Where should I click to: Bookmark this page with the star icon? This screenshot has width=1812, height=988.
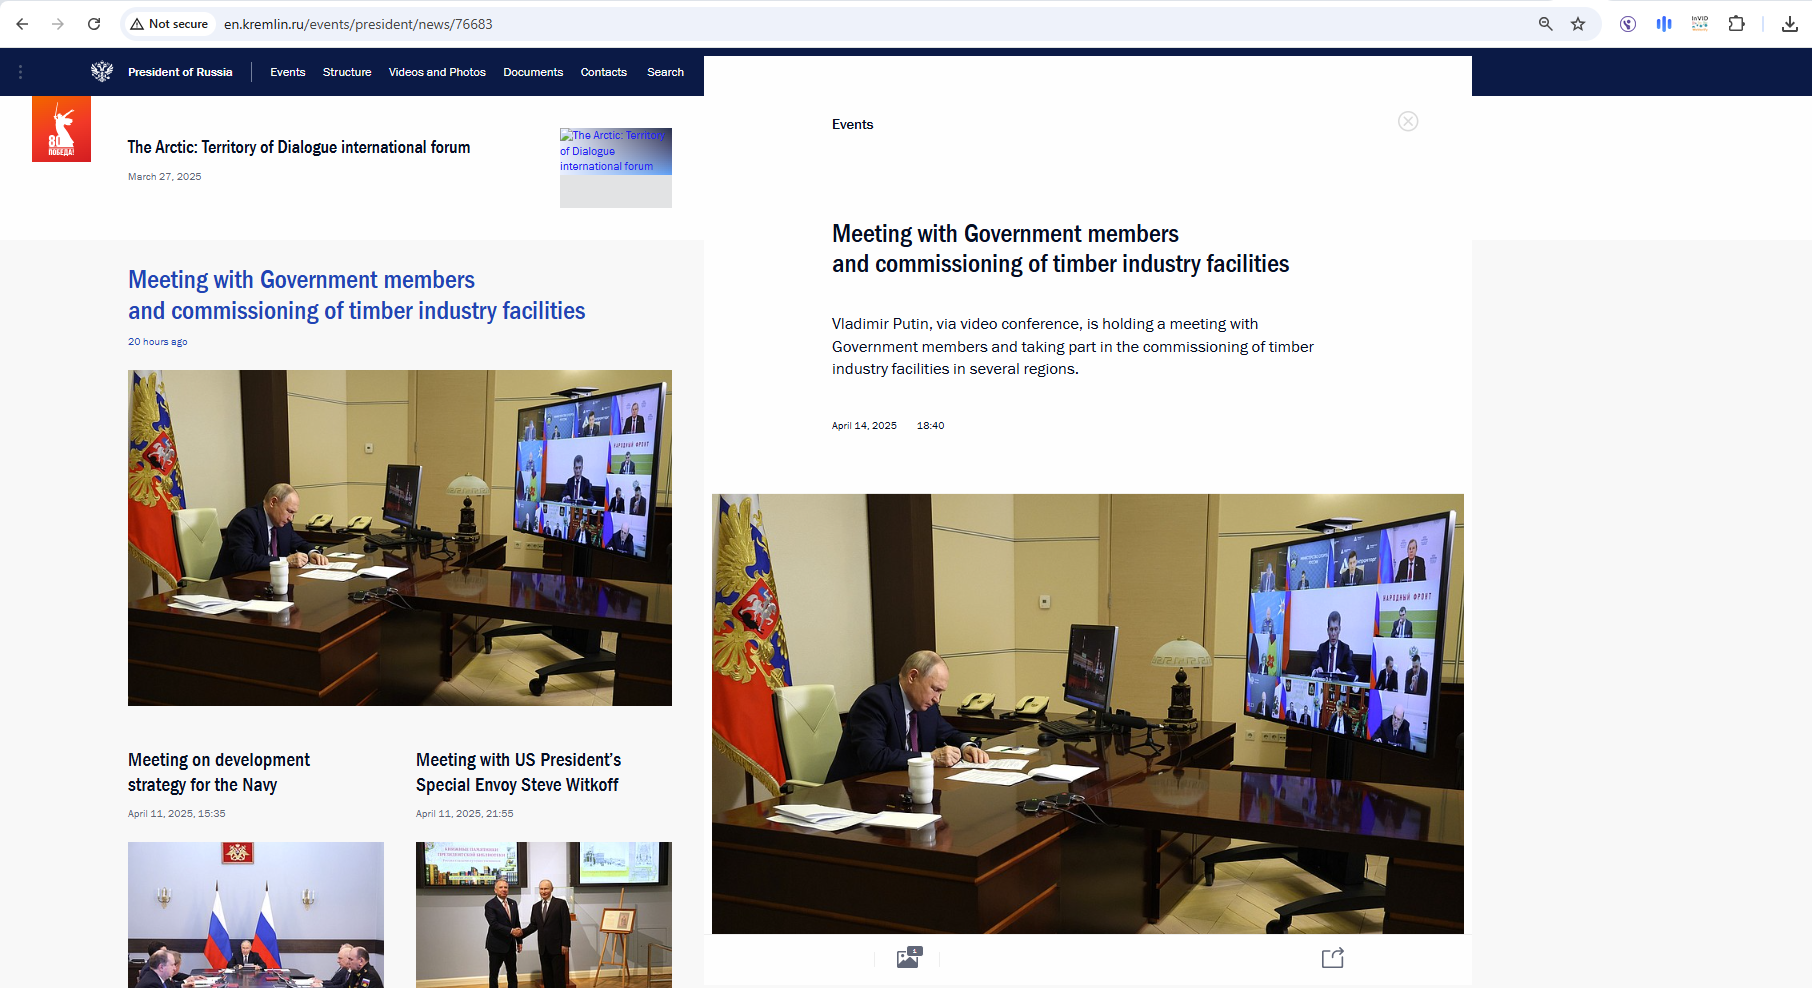tap(1578, 24)
